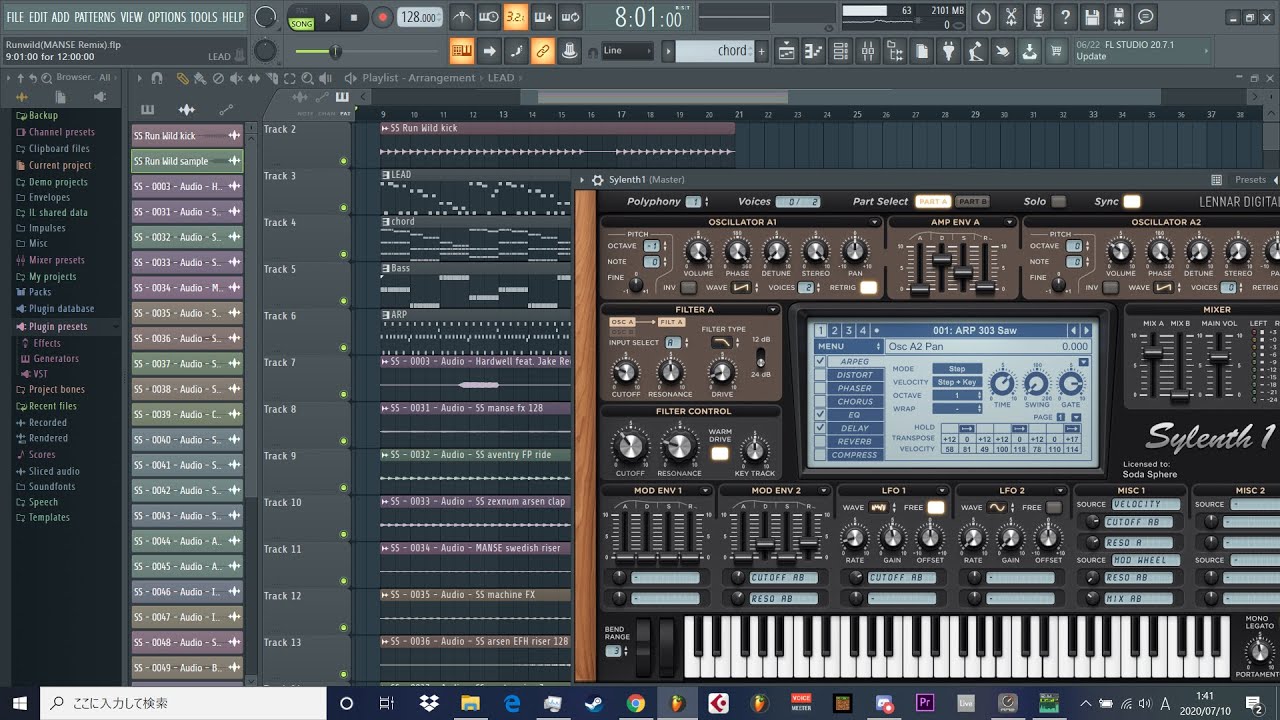Click the save project floppy icon

1092,17
